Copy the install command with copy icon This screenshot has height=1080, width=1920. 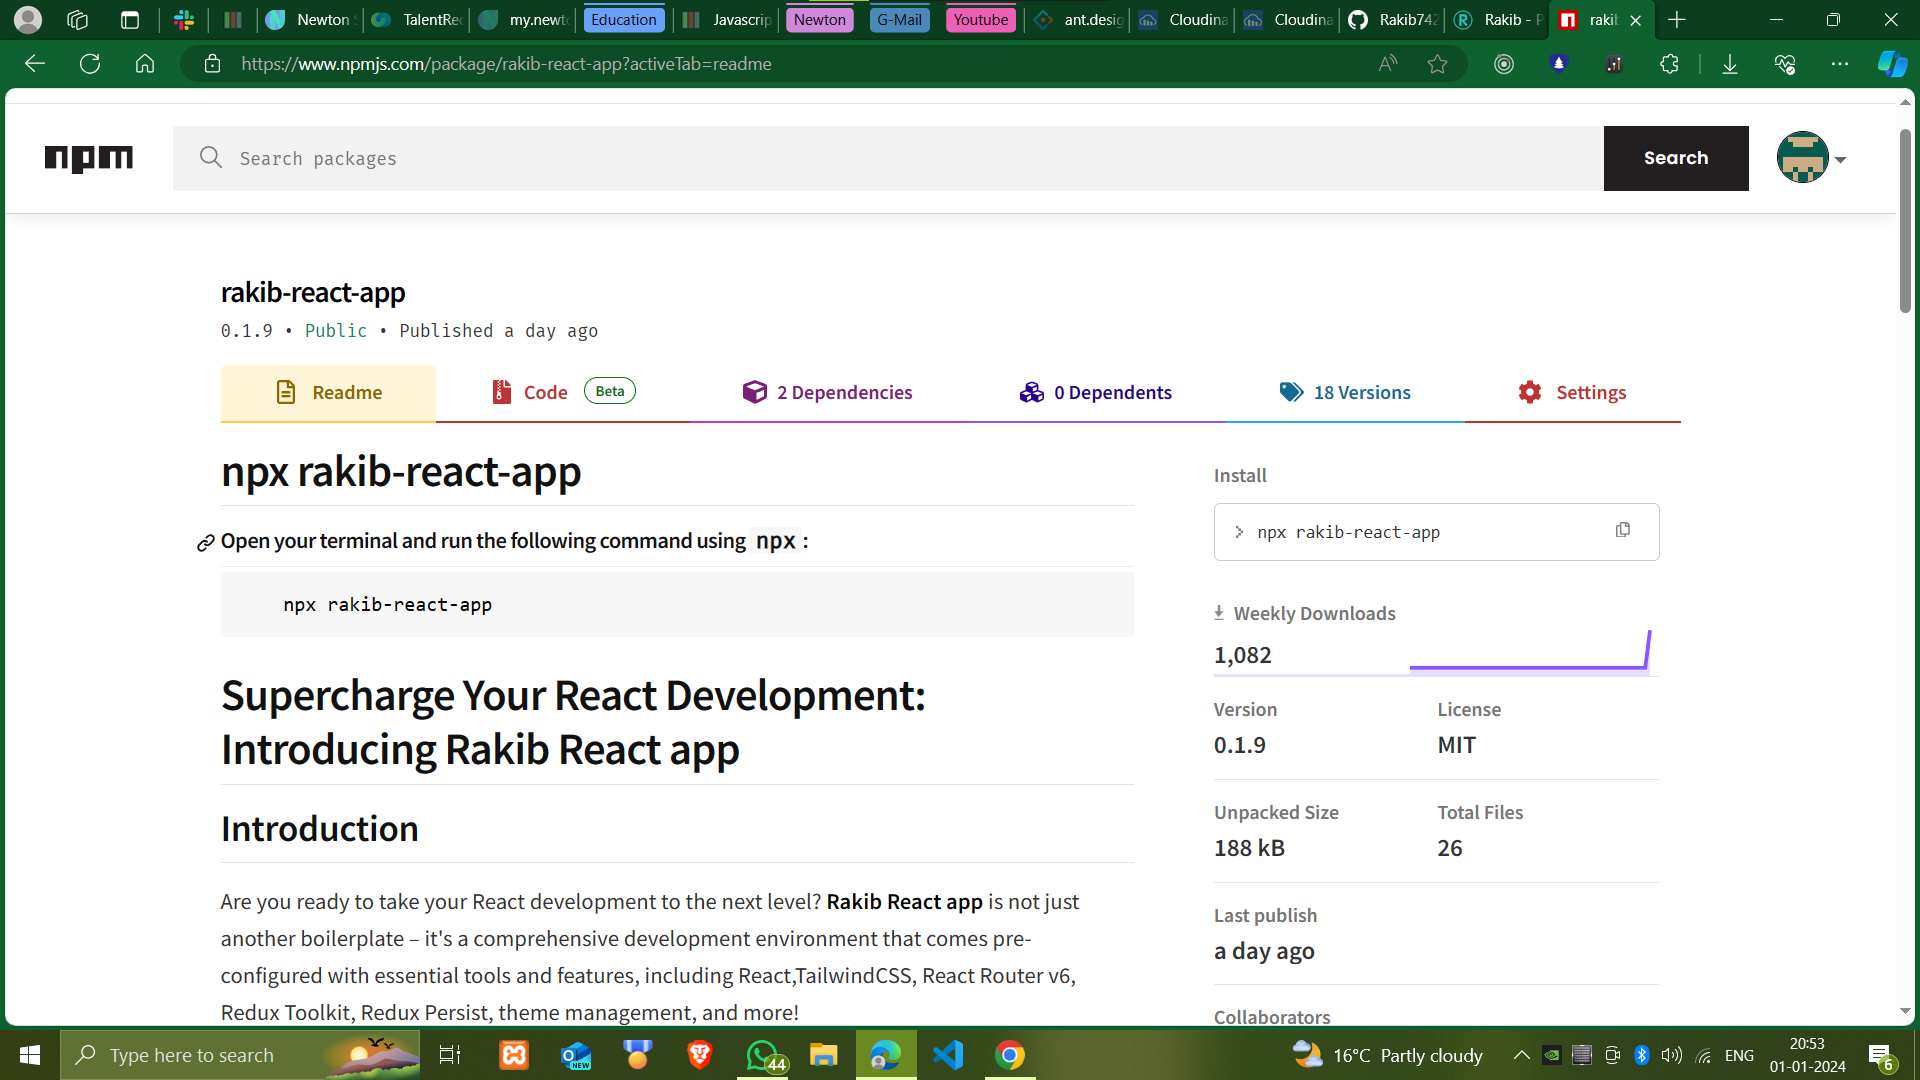point(1623,530)
